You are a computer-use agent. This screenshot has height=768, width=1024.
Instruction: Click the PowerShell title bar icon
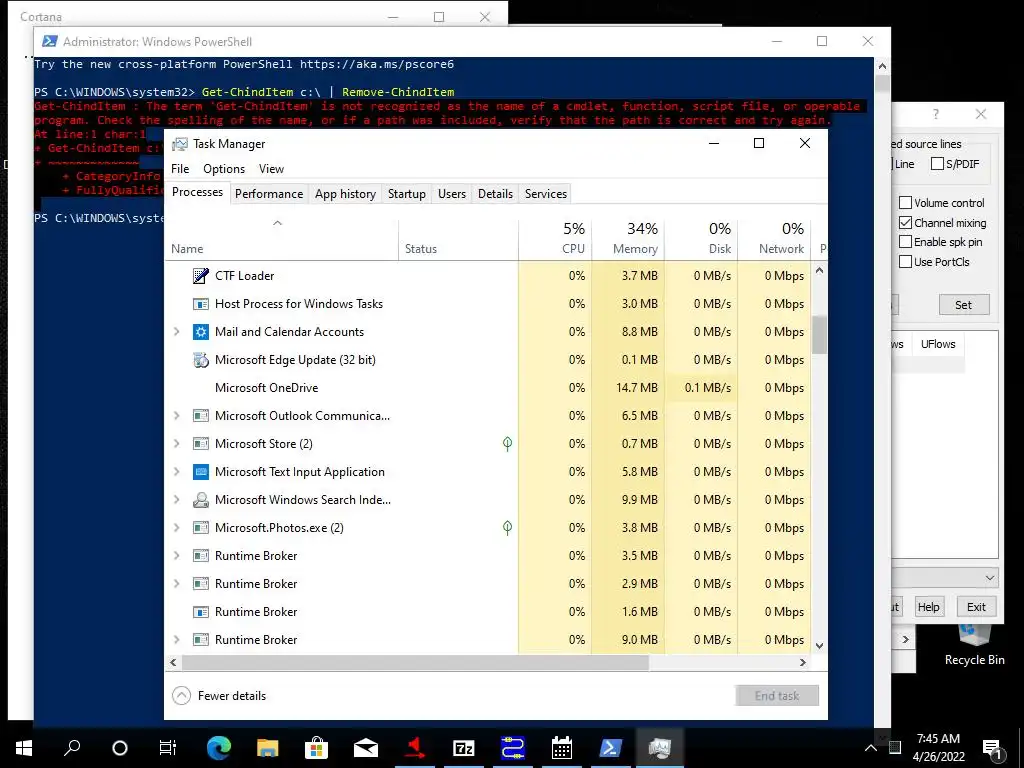(x=49, y=41)
